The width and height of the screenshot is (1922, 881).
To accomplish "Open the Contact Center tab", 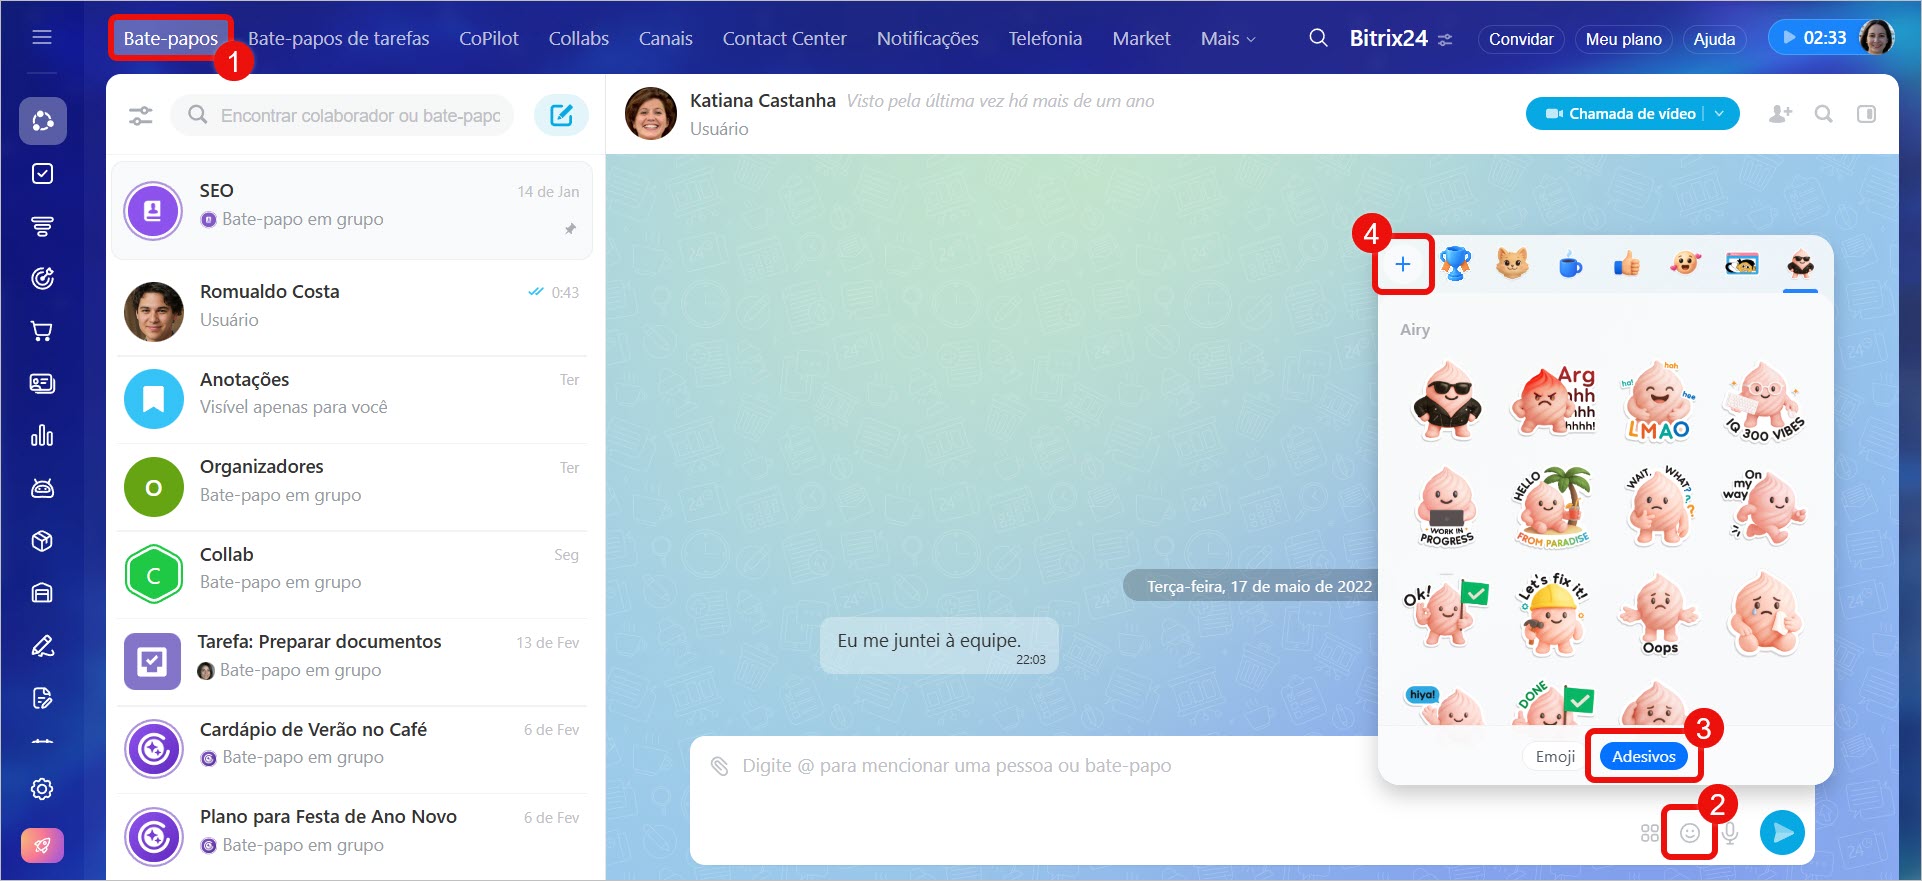I will [784, 38].
